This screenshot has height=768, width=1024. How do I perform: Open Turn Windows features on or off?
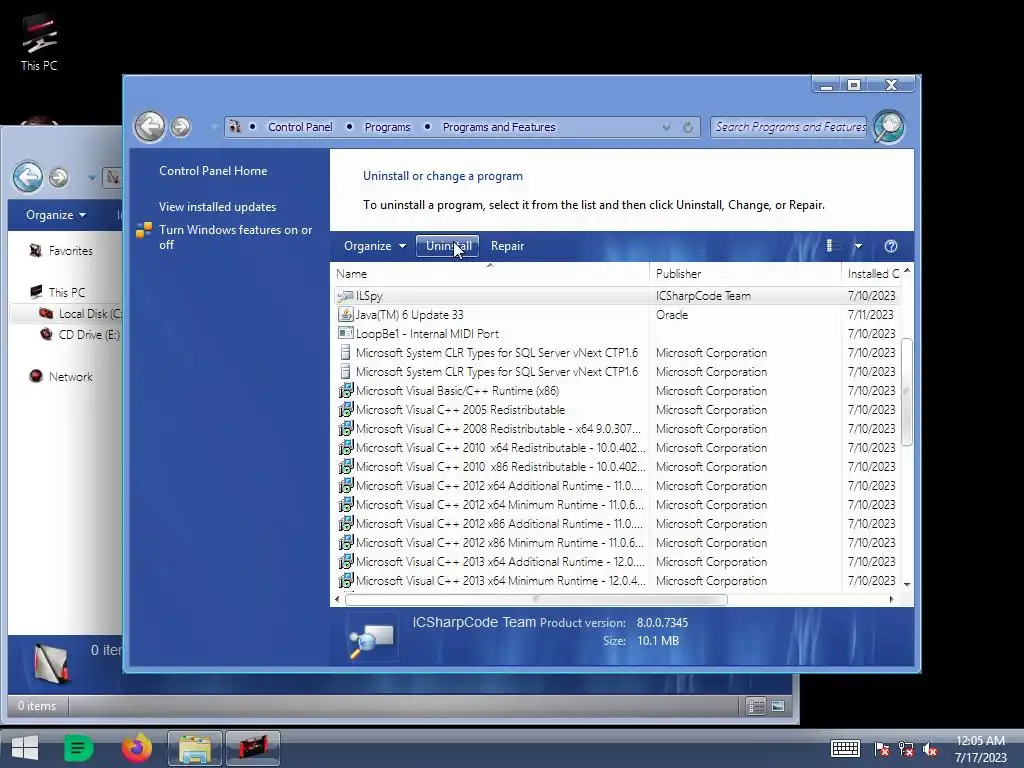click(x=236, y=237)
